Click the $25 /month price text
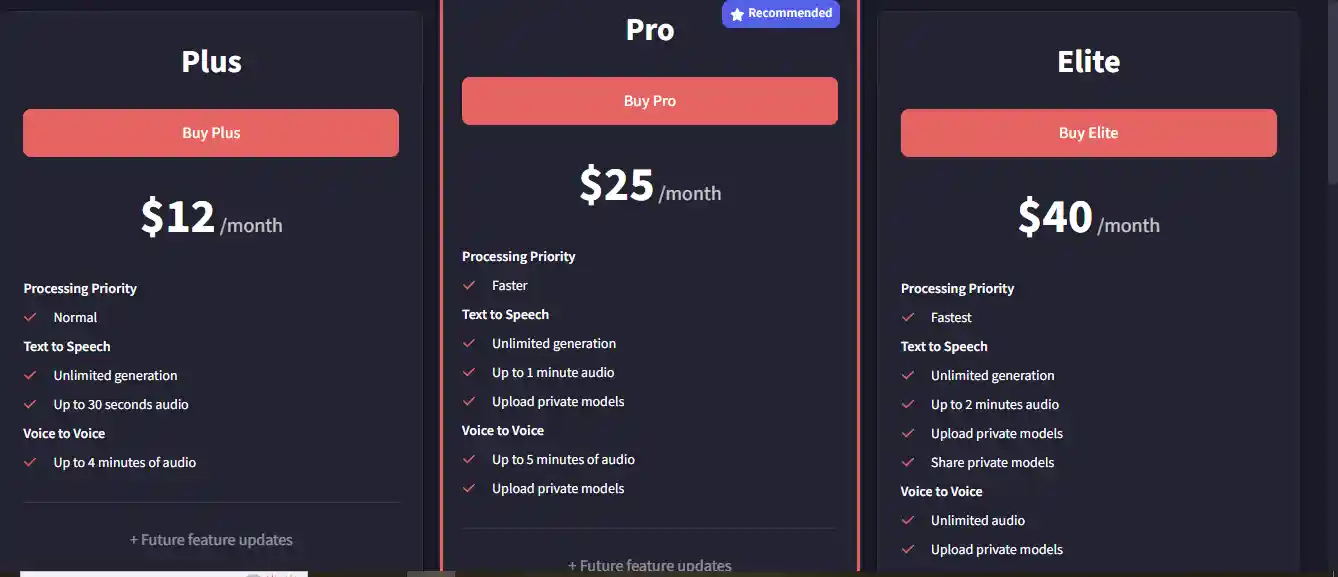The image size is (1338, 577). pyautogui.click(x=650, y=186)
